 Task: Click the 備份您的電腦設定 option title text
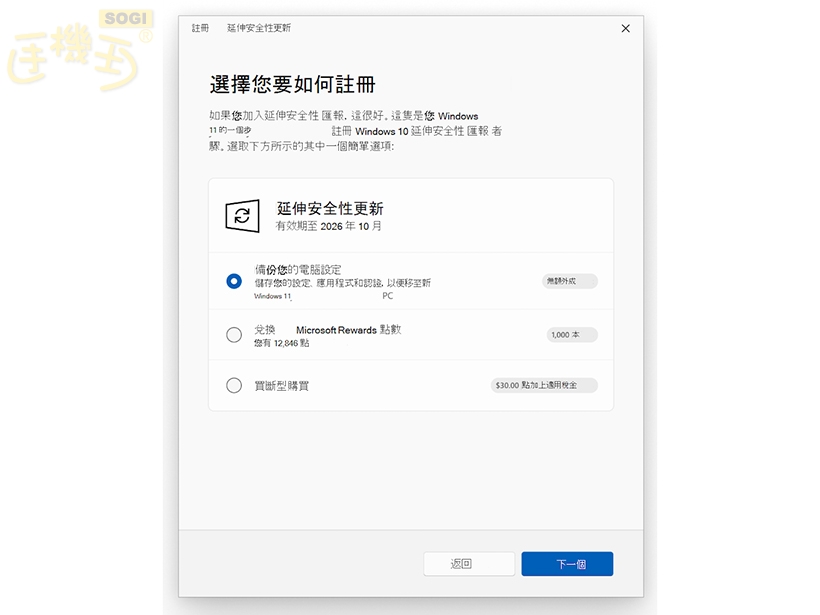(298, 270)
